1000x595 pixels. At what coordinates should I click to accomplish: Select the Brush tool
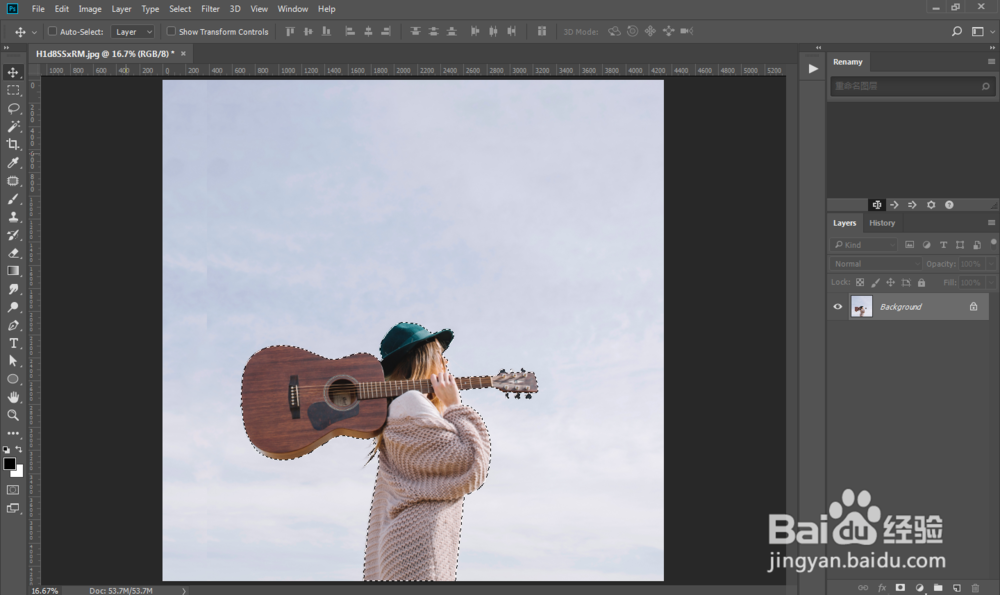coord(13,199)
